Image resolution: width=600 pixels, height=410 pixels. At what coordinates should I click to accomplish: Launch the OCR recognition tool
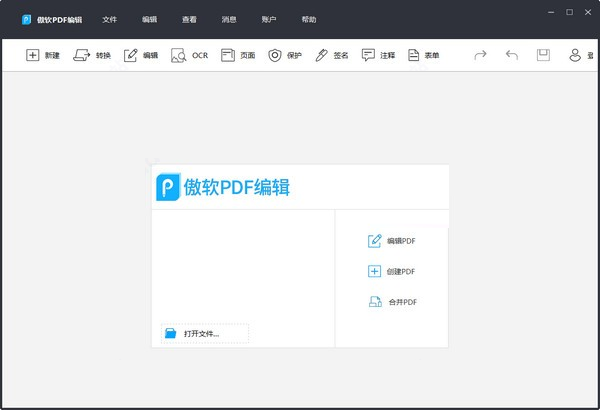[x=179, y=55]
